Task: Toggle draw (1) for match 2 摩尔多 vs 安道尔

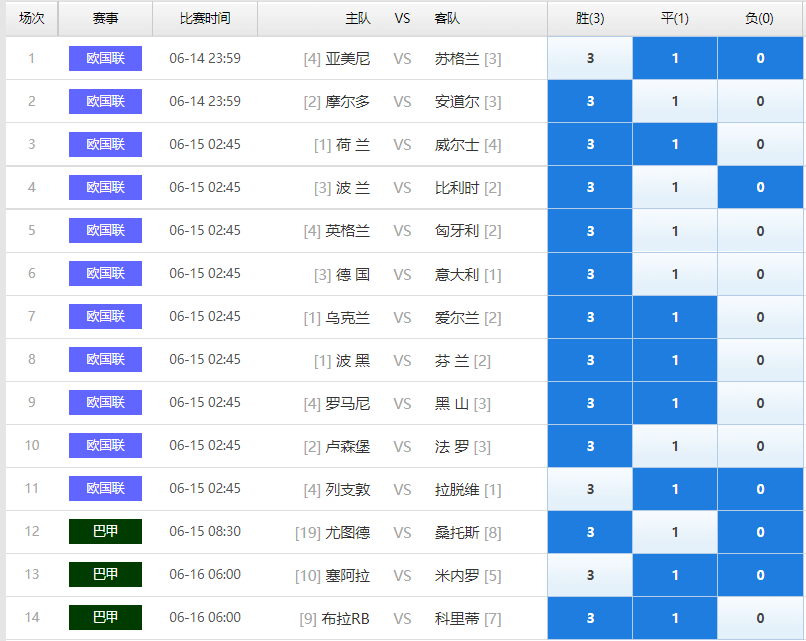Action: 674,101
